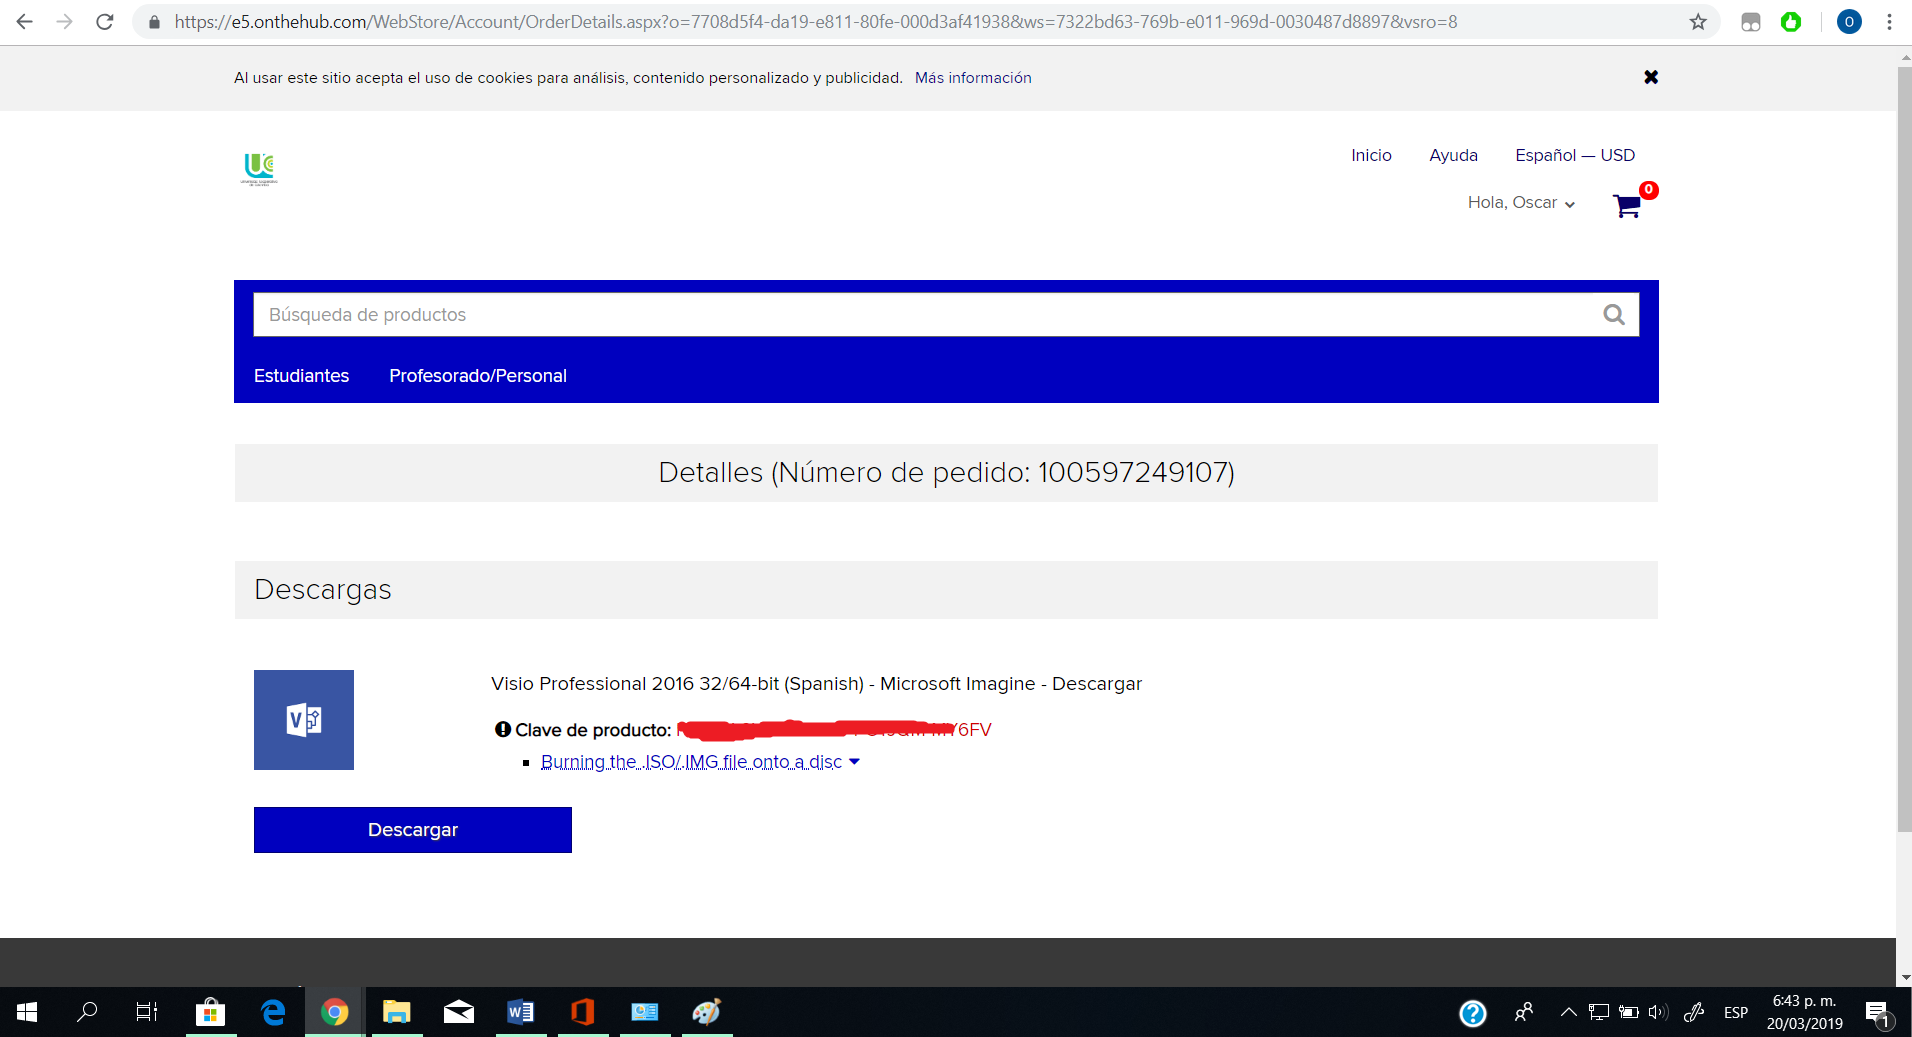The height and width of the screenshot is (1037, 1912).
Task: Open the People icon in system tray
Action: pyautogui.click(x=1524, y=1012)
